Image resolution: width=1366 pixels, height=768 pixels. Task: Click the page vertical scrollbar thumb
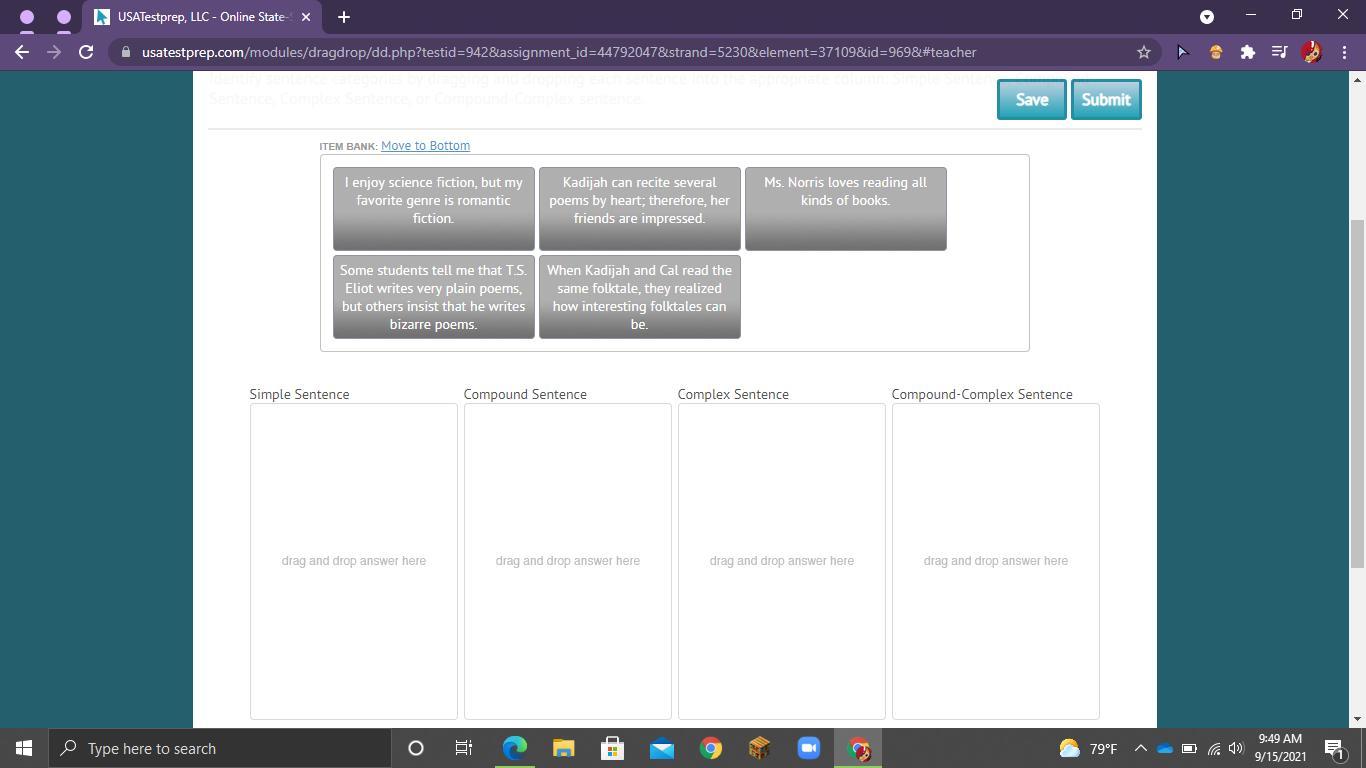[x=1357, y=394]
